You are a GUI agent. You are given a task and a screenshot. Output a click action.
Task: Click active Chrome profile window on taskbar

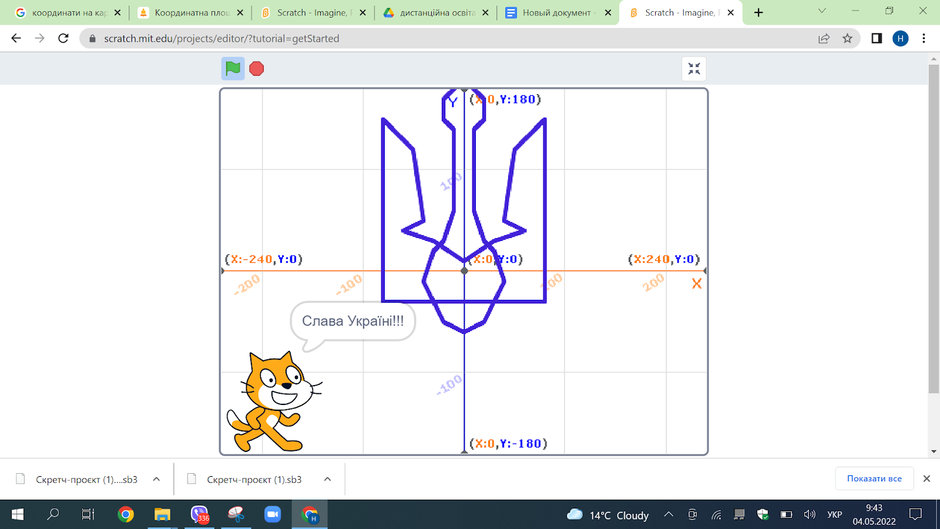pyautogui.click(x=309, y=515)
